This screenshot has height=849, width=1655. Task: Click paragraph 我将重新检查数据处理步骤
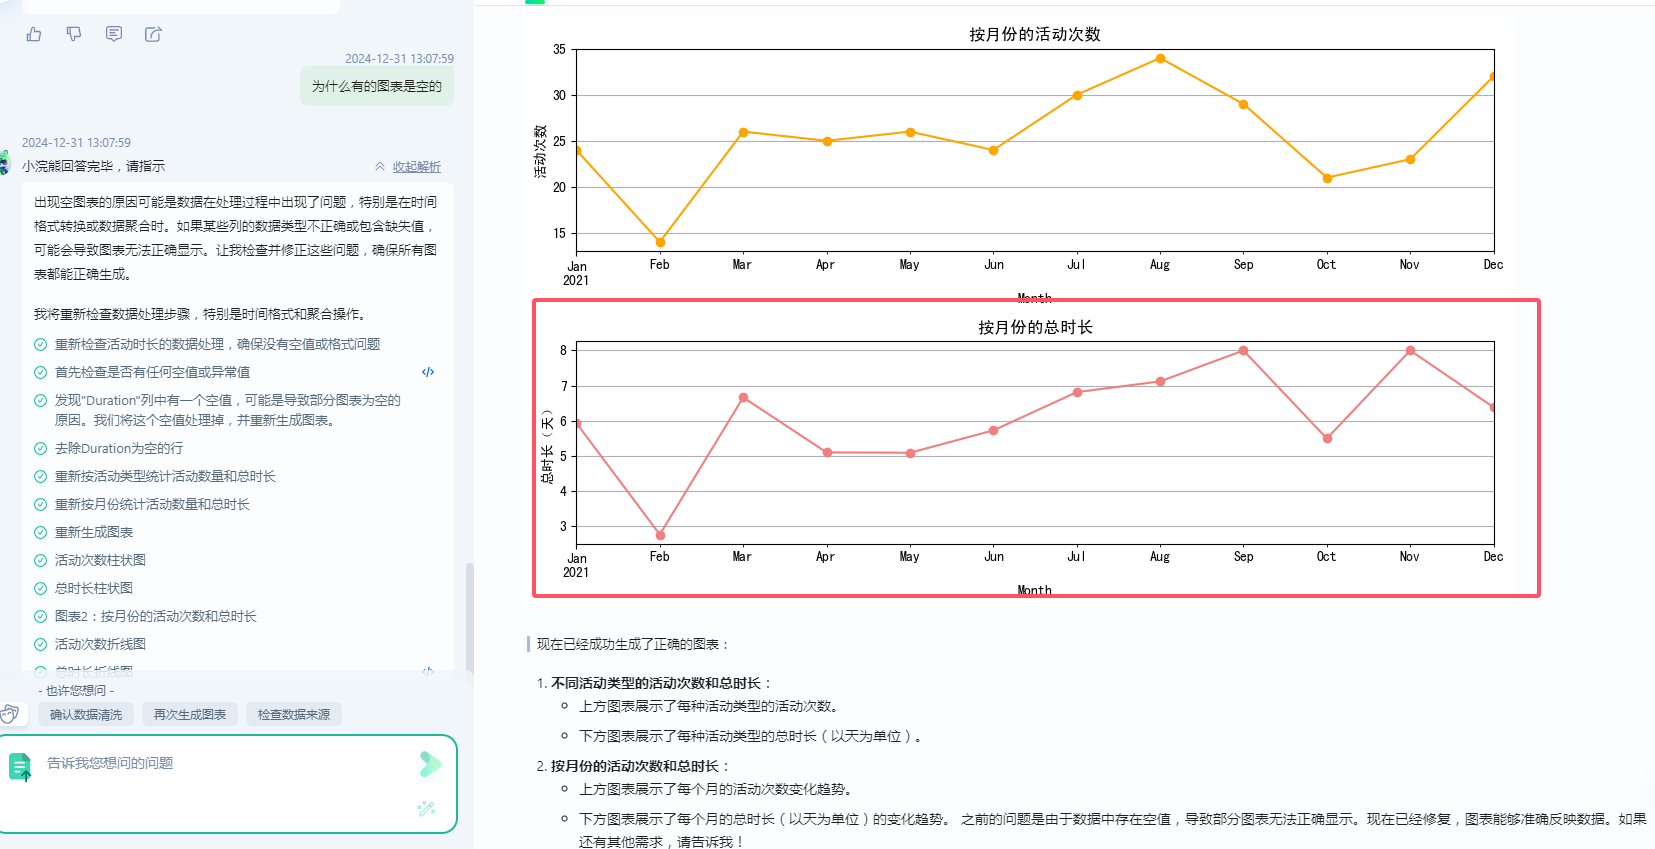tap(200, 314)
